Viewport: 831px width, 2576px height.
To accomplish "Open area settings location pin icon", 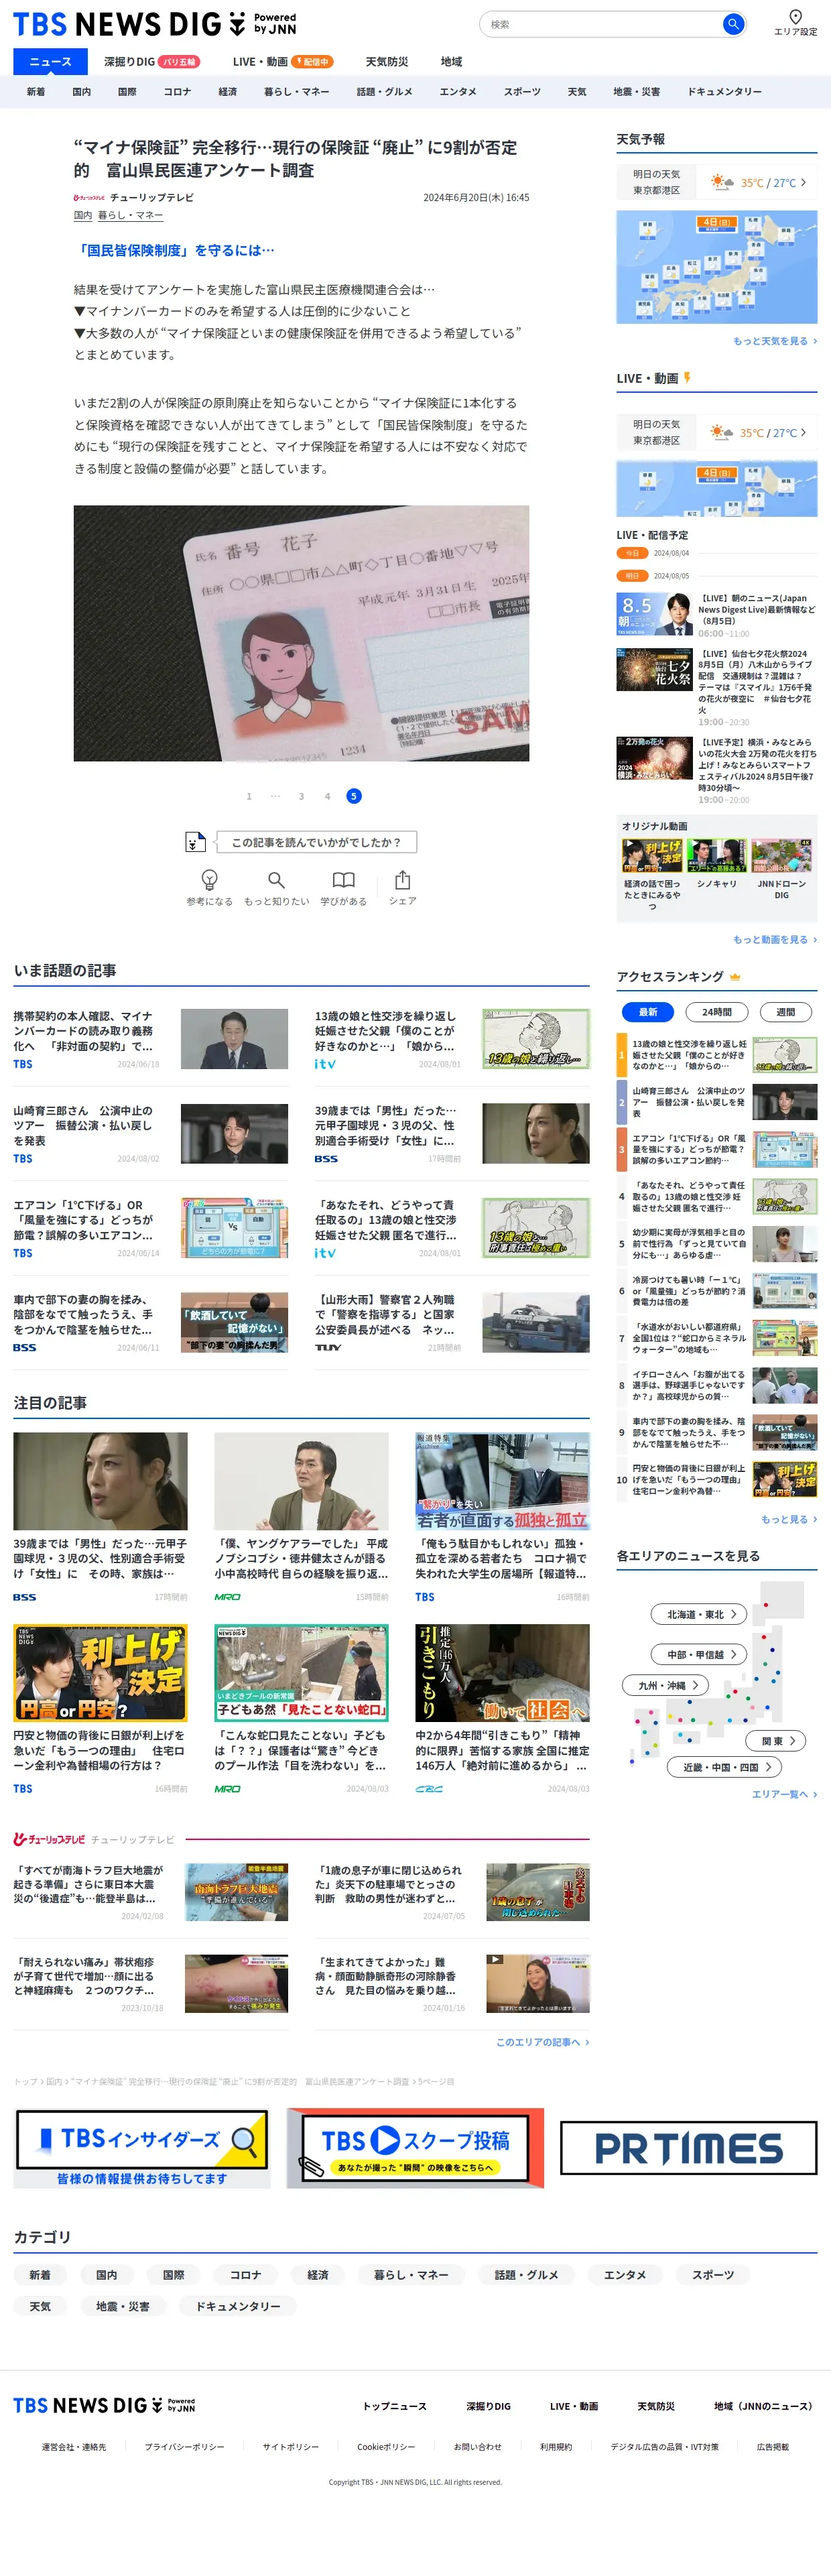I will tap(795, 17).
